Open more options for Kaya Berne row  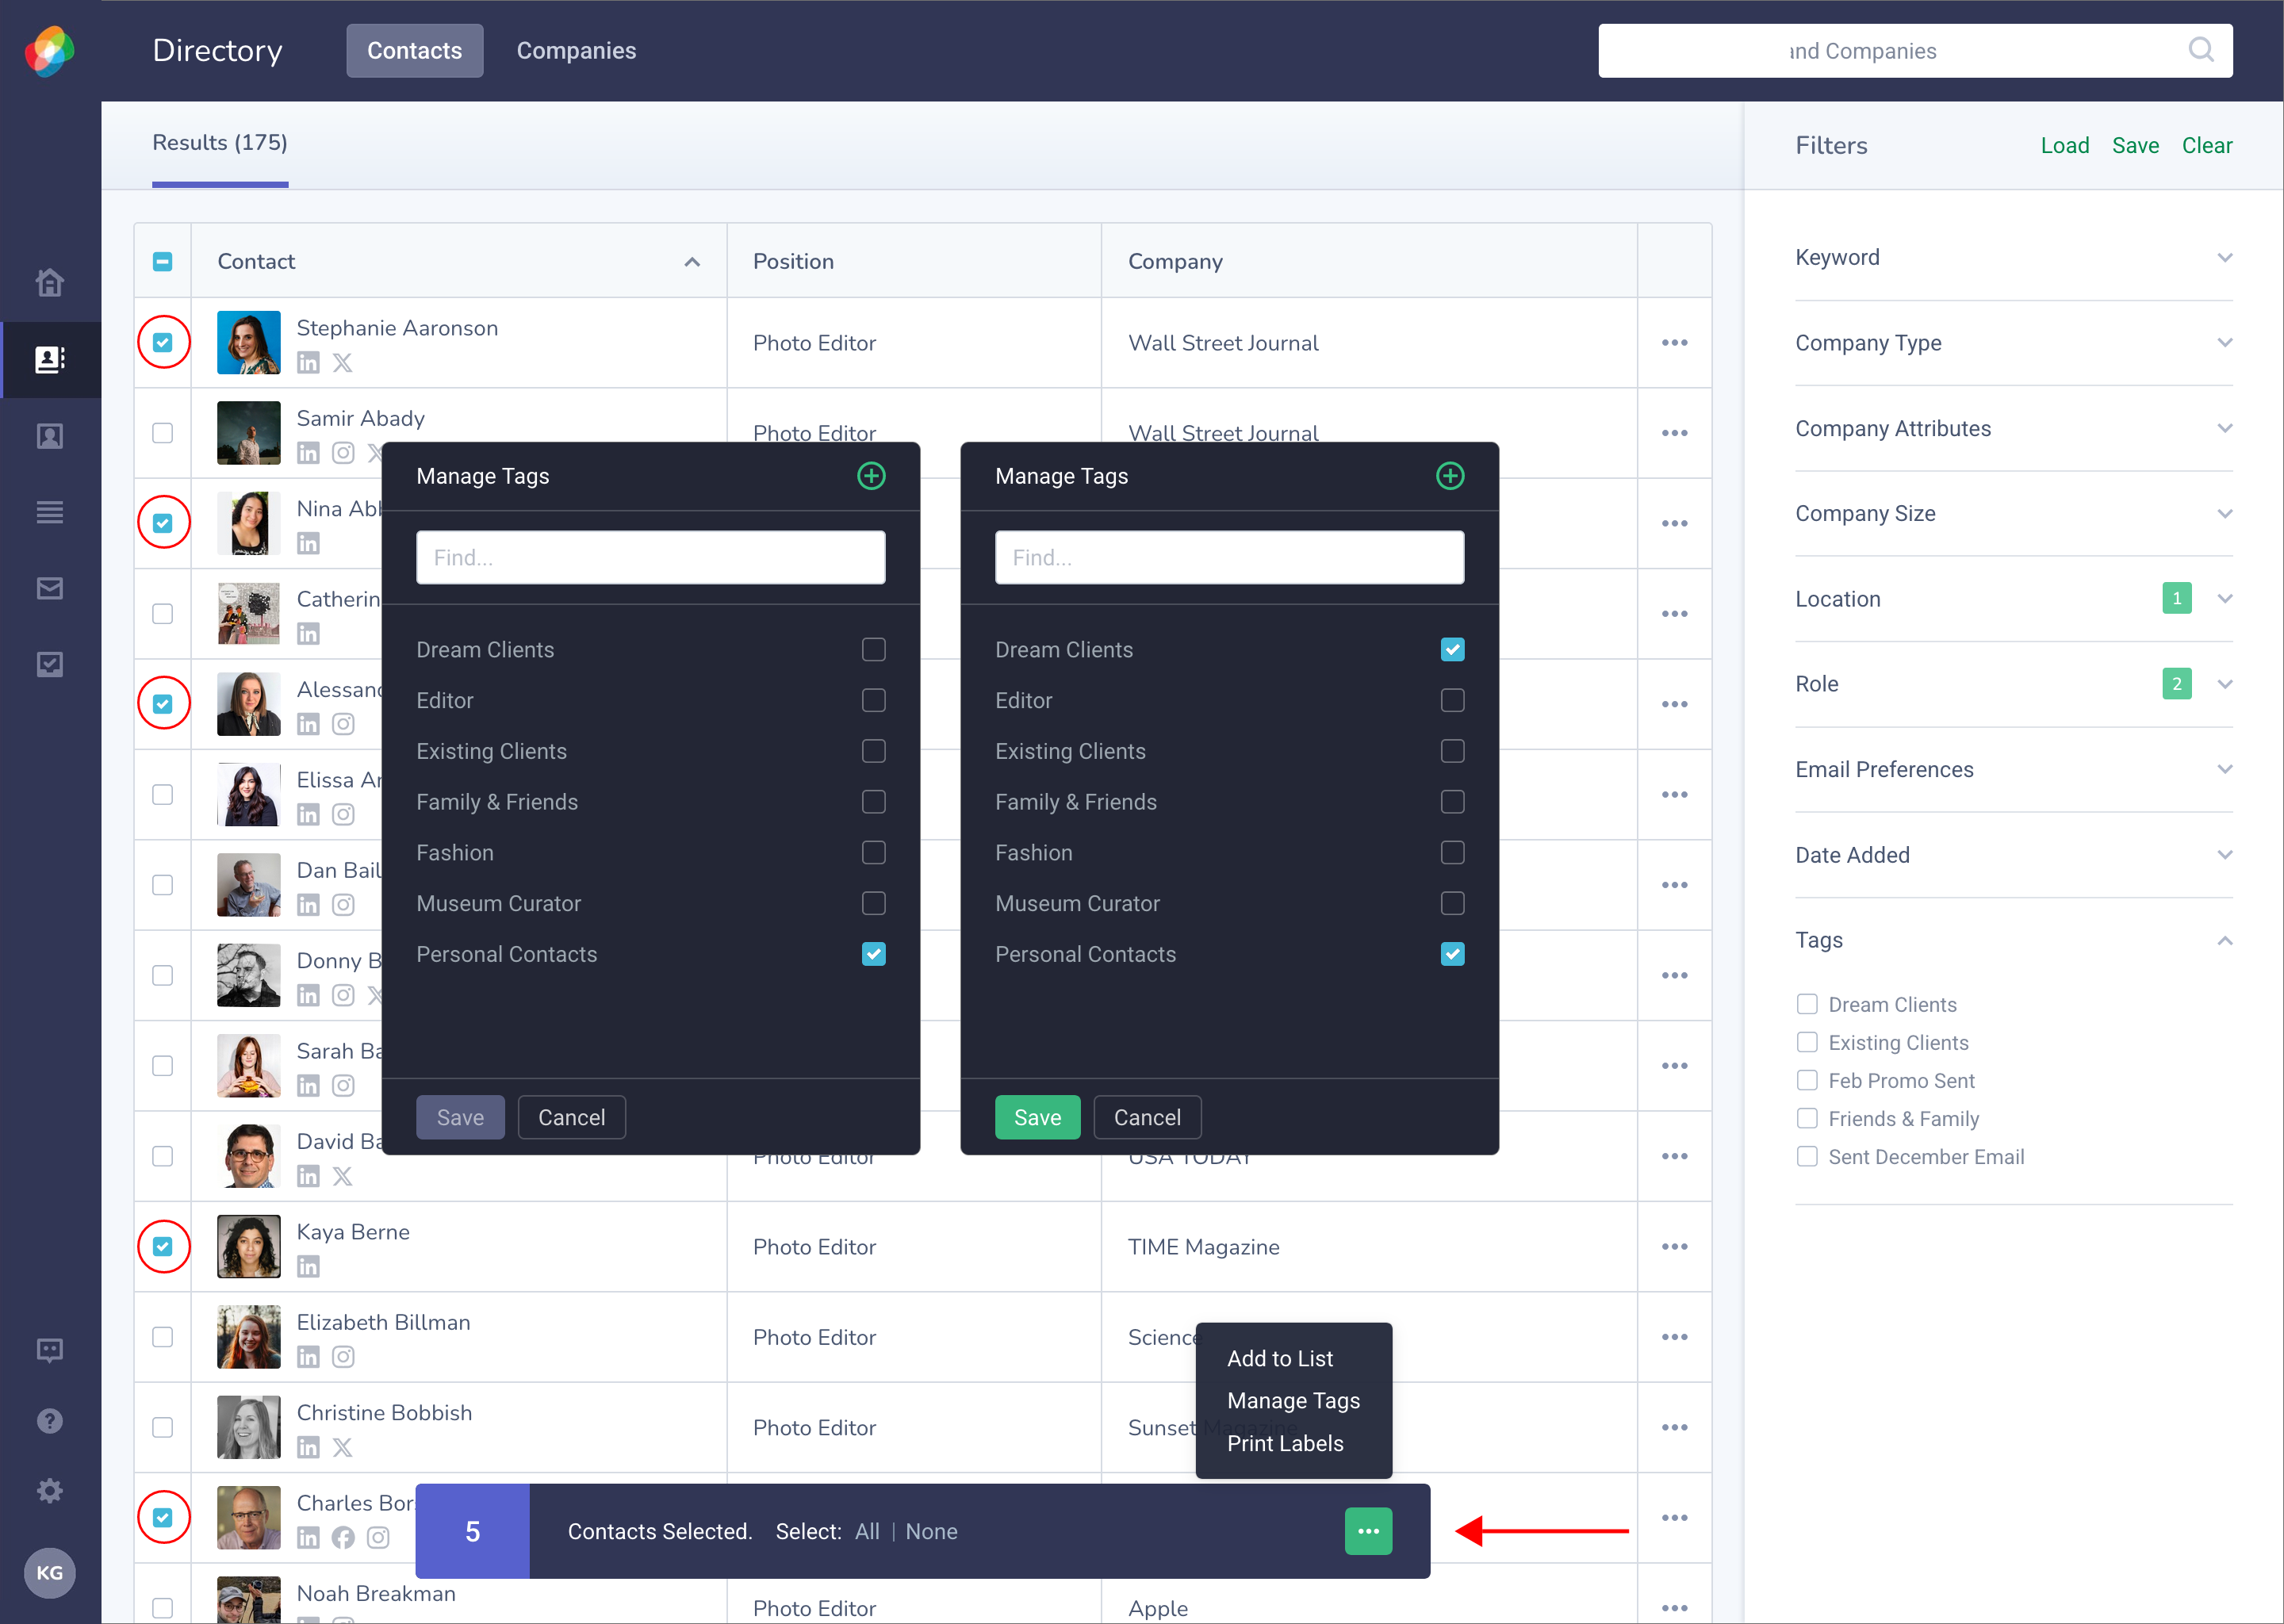click(x=1675, y=1247)
